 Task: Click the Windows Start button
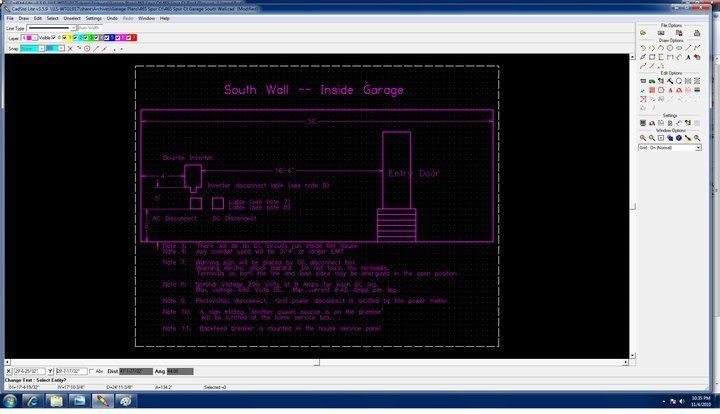coord(11,402)
